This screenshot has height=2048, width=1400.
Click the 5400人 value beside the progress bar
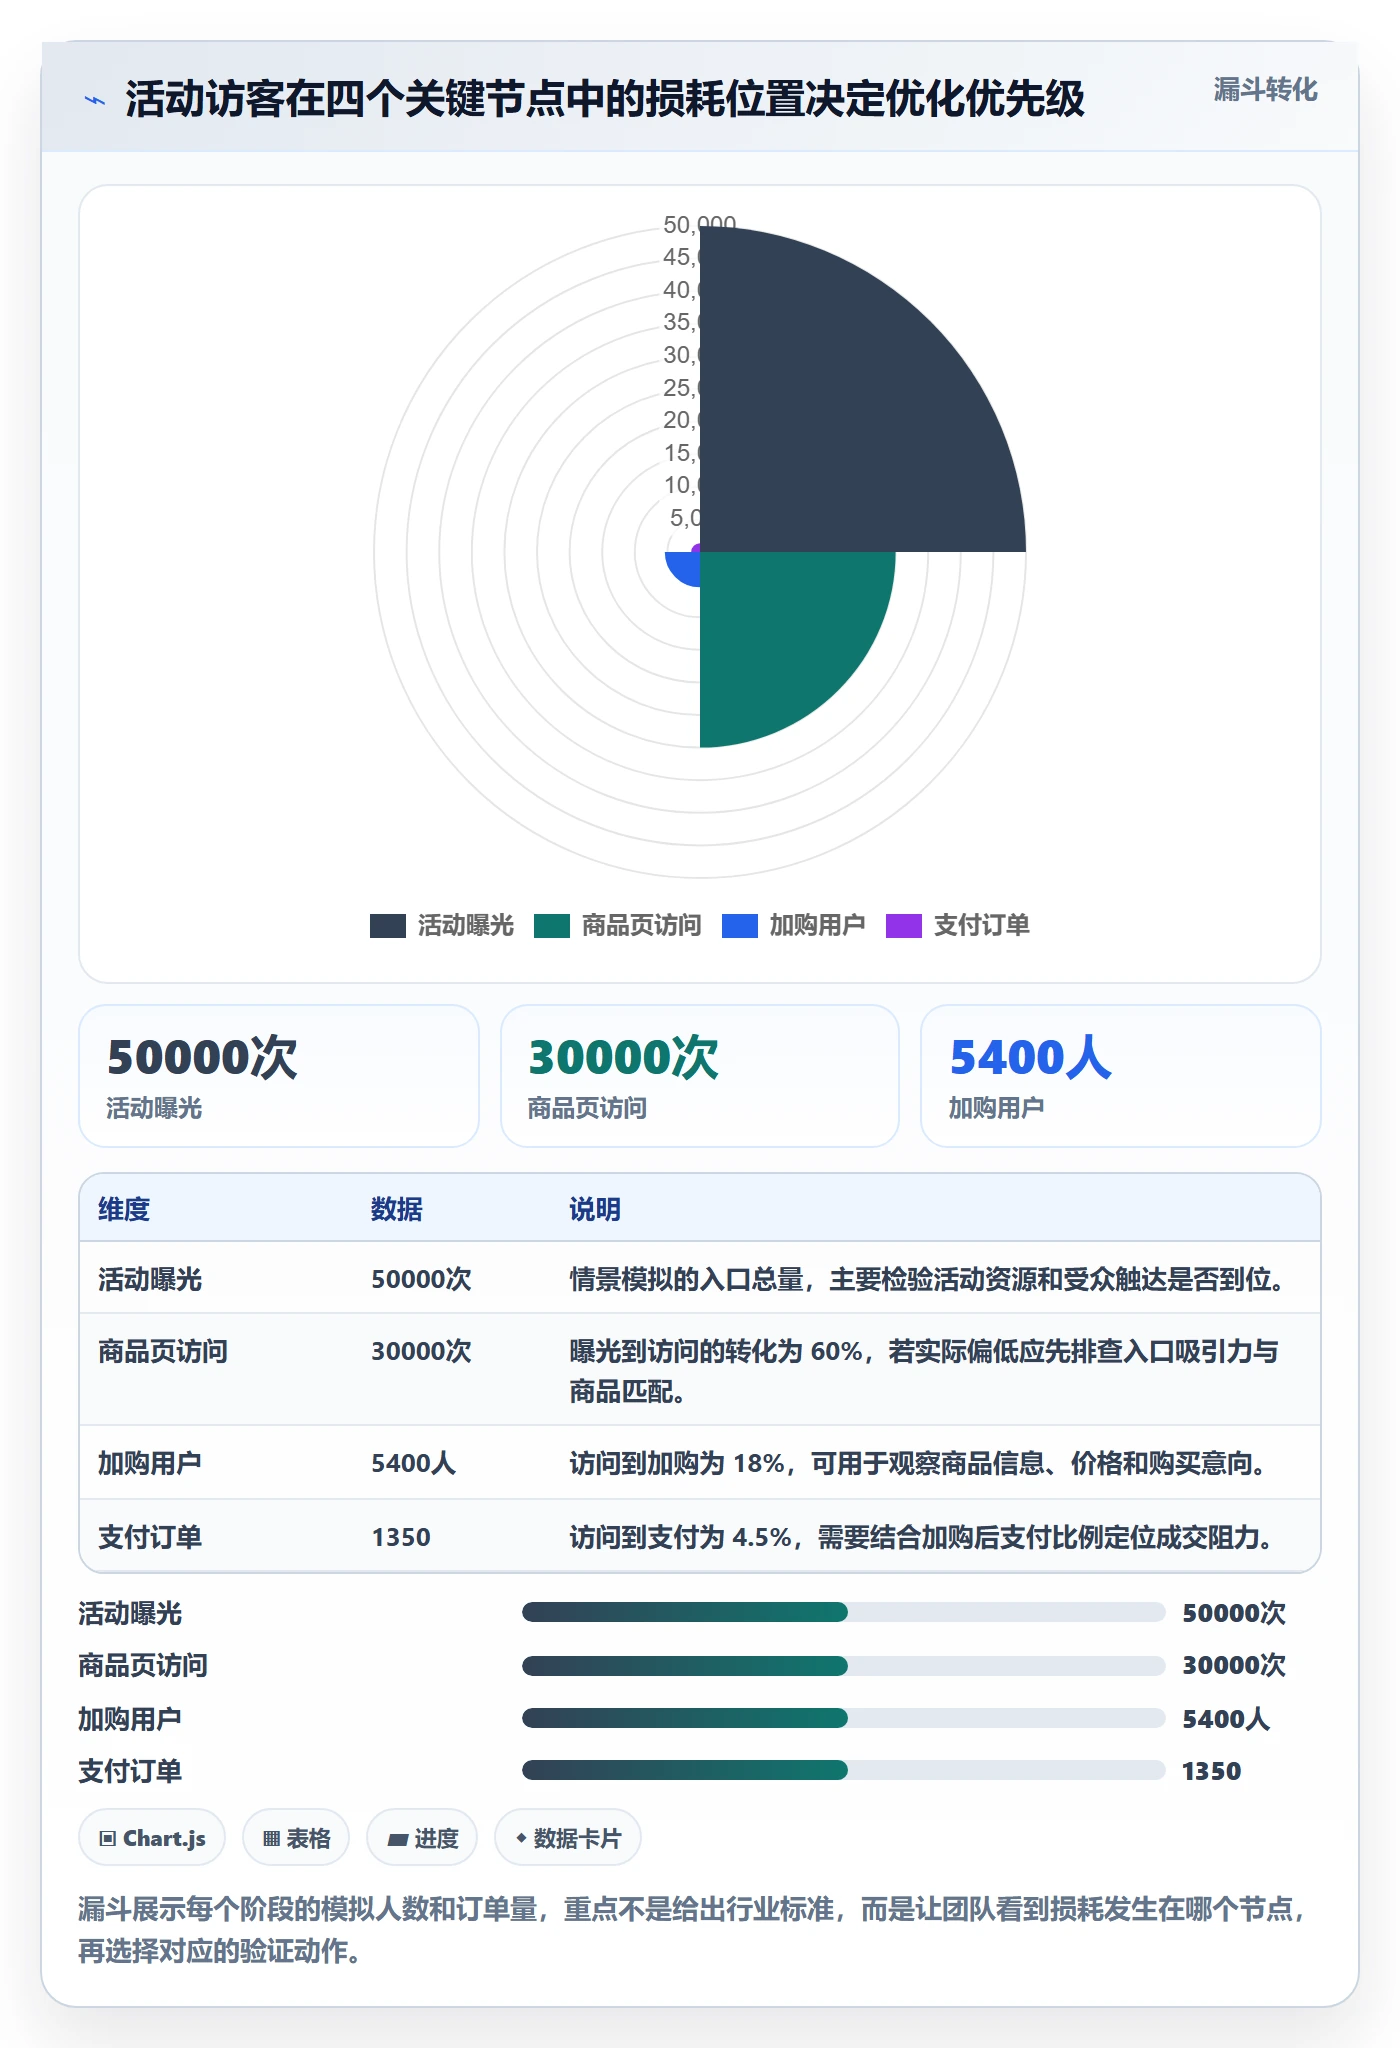click(1226, 1719)
